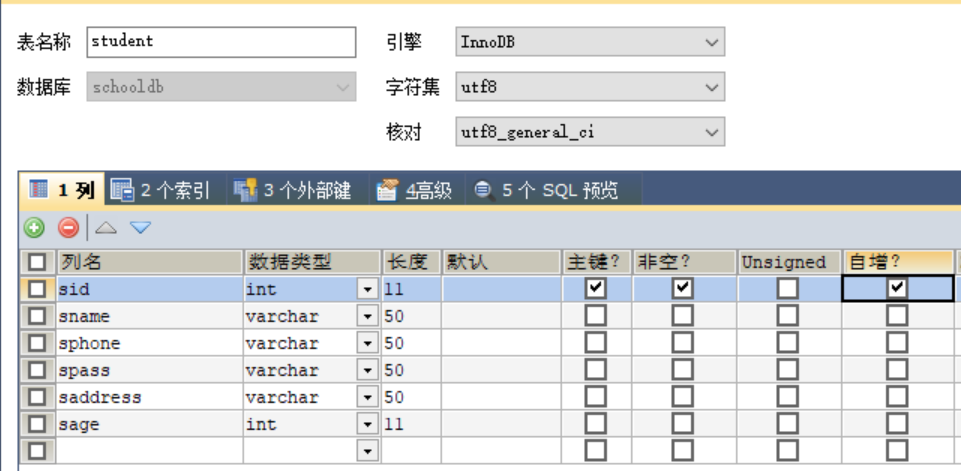The image size is (961, 471).
Task: Check the 非空 checkbox for spass
Action: pos(682,369)
